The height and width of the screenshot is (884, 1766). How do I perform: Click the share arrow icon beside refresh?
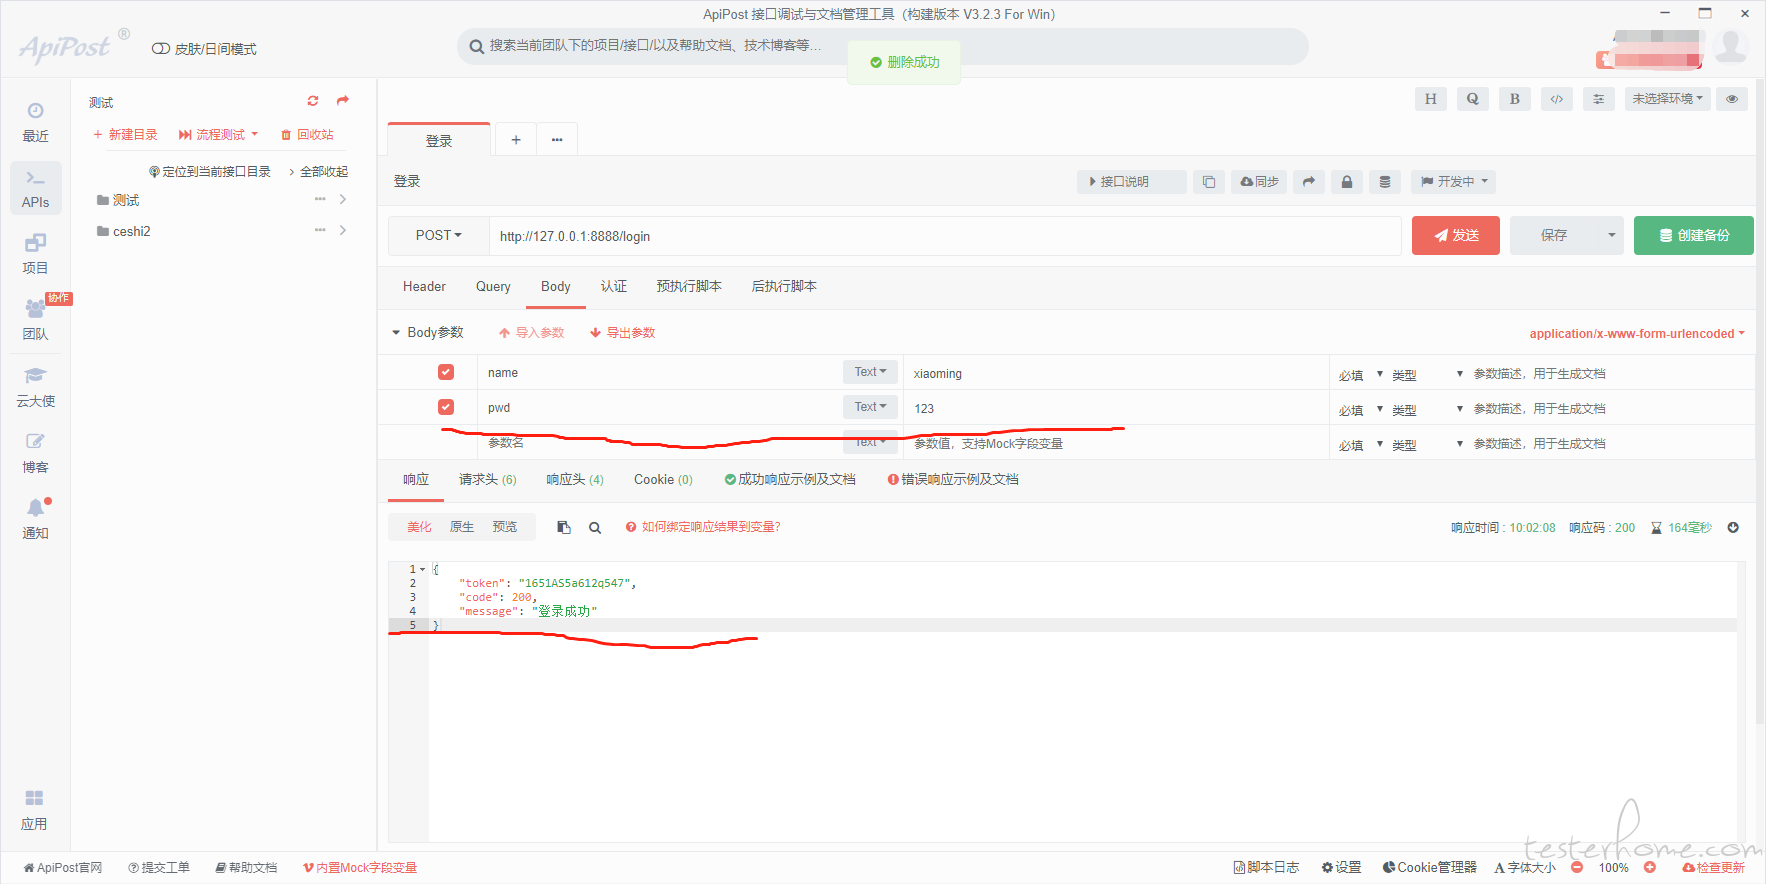point(343,101)
